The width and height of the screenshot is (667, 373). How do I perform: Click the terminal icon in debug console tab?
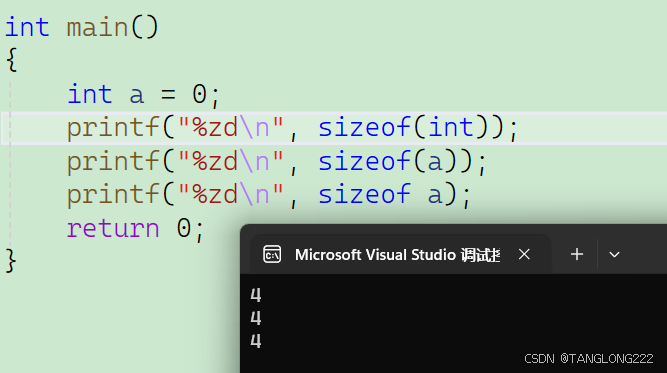click(x=272, y=254)
